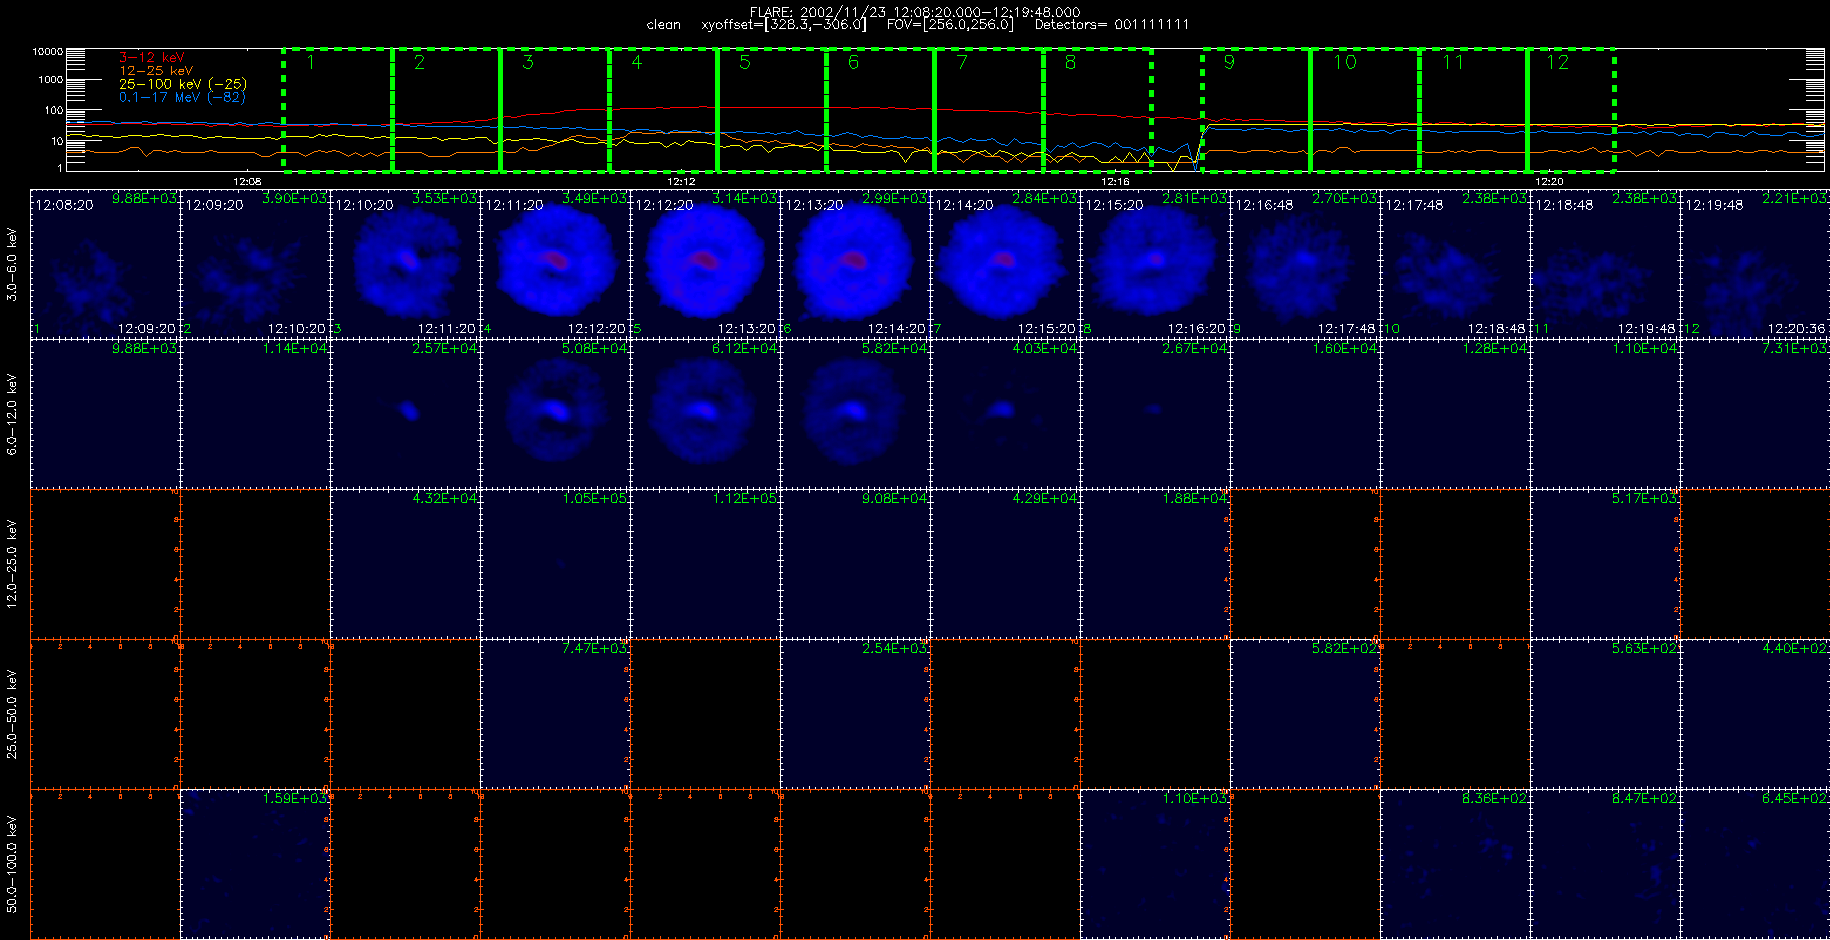This screenshot has height=940, width=1830.
Task: Select interval 6 marker in the lightcurve plot
Action: pyautogui.click(x=853, y=63)
